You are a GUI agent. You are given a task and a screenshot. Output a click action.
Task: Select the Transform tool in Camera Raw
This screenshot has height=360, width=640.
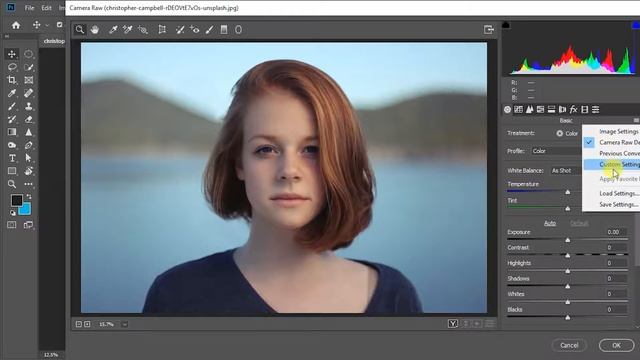[x=162, y=29]
